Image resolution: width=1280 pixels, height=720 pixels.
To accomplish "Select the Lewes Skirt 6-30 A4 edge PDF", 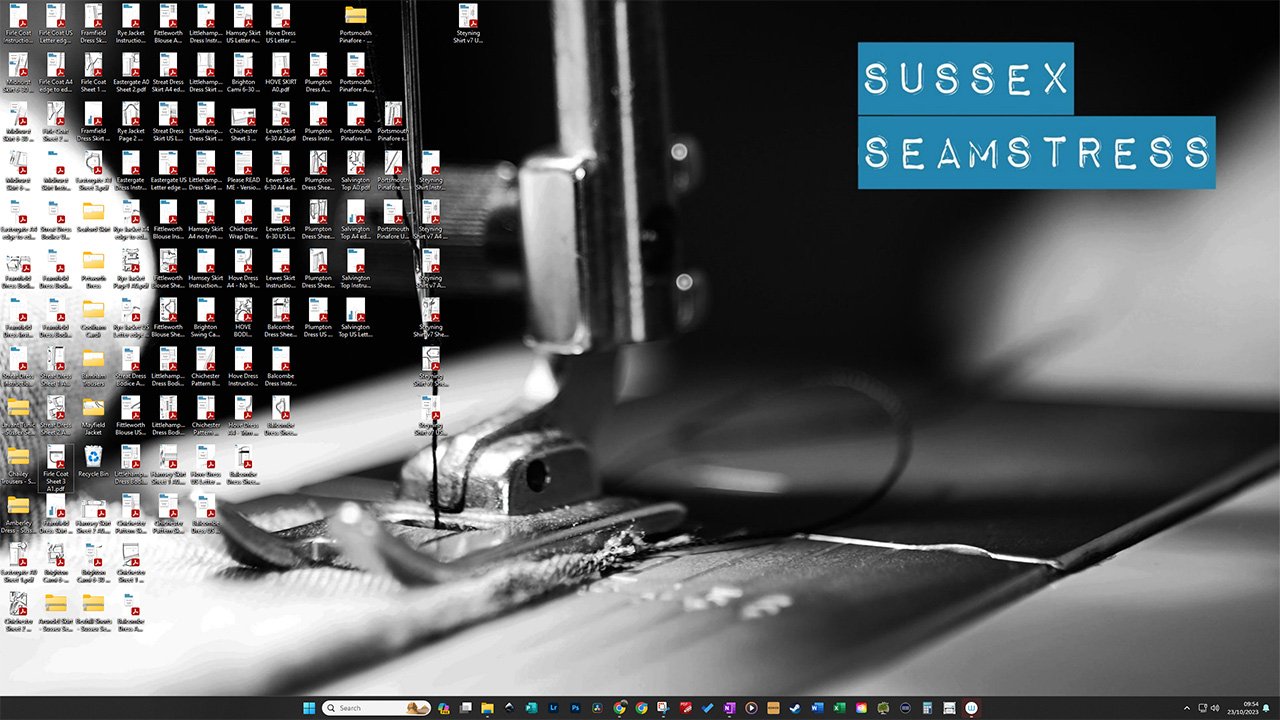I will 281,173.
